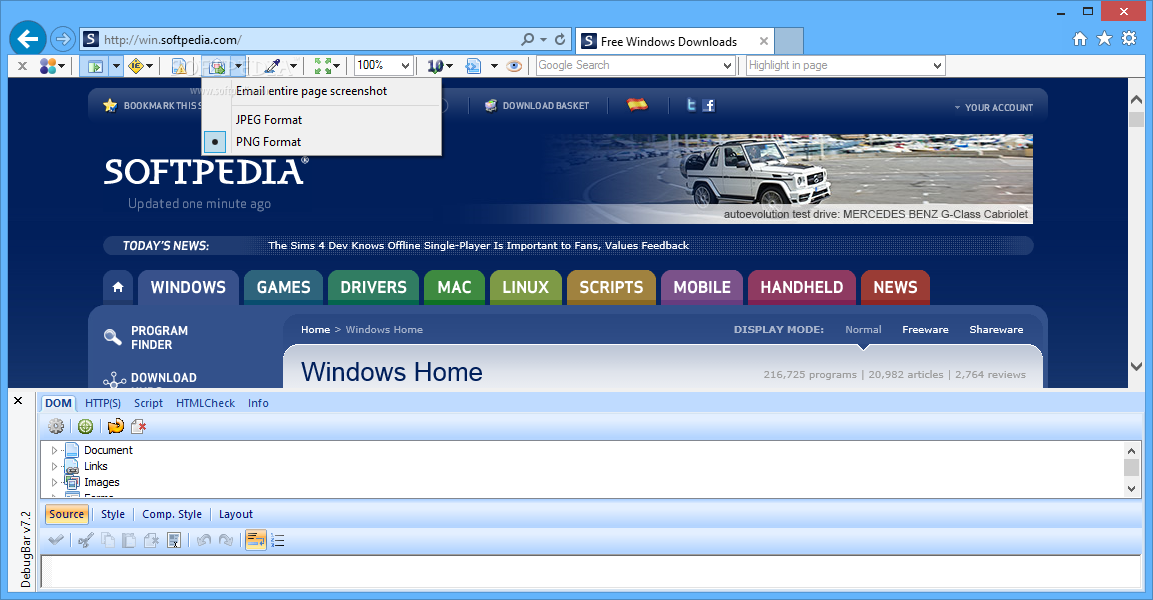Click the apply checkmark icon in source toolbar
The image size is (1153, 600).
click(x=56, y=540)
